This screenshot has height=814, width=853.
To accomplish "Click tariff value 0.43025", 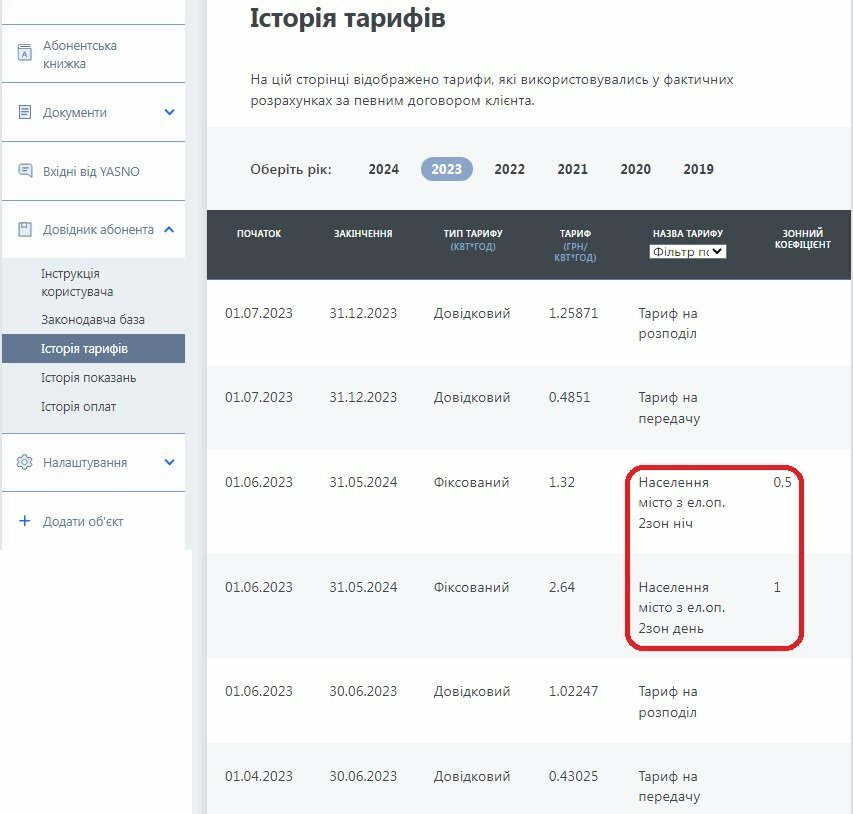I will click(573, 776).
